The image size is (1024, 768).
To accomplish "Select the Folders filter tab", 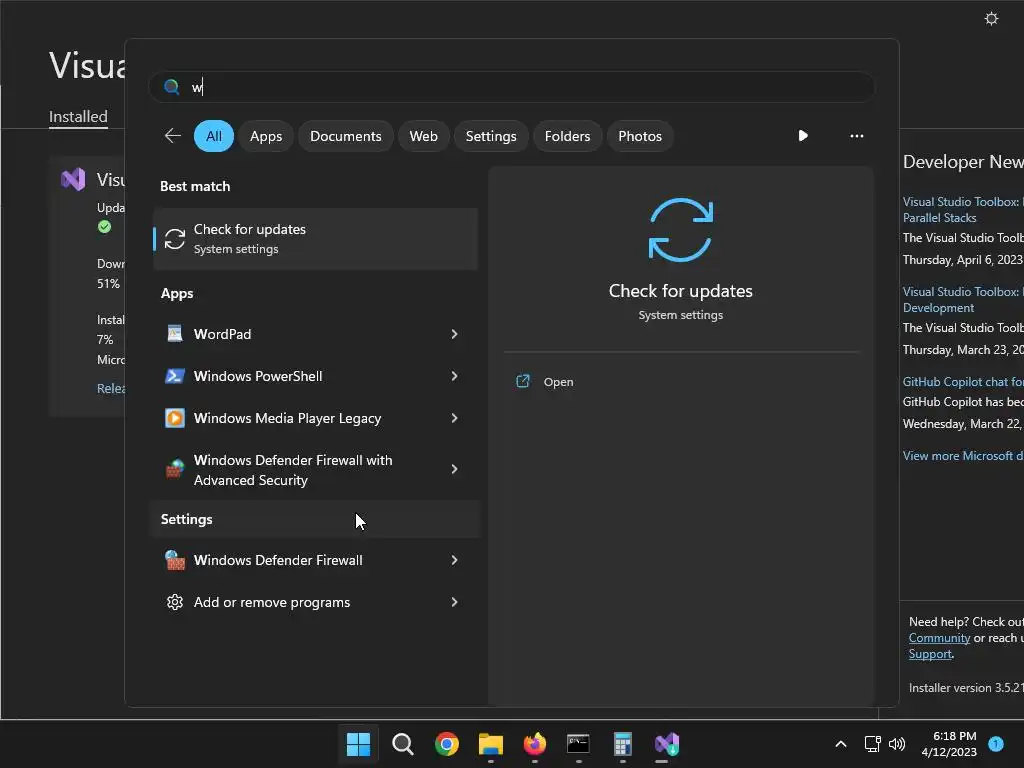I will [x=567, y=136].
